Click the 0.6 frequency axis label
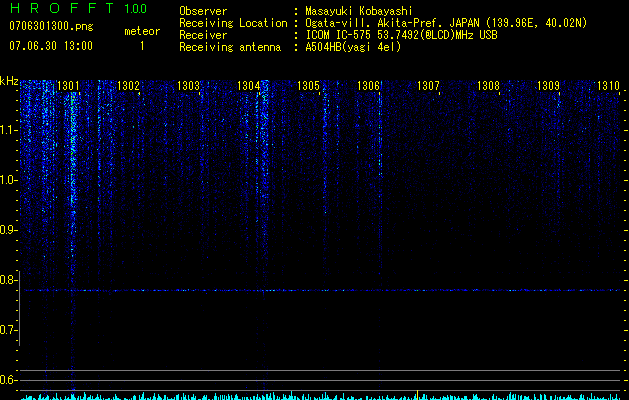 pyautogui.click(x=8, y=380)
